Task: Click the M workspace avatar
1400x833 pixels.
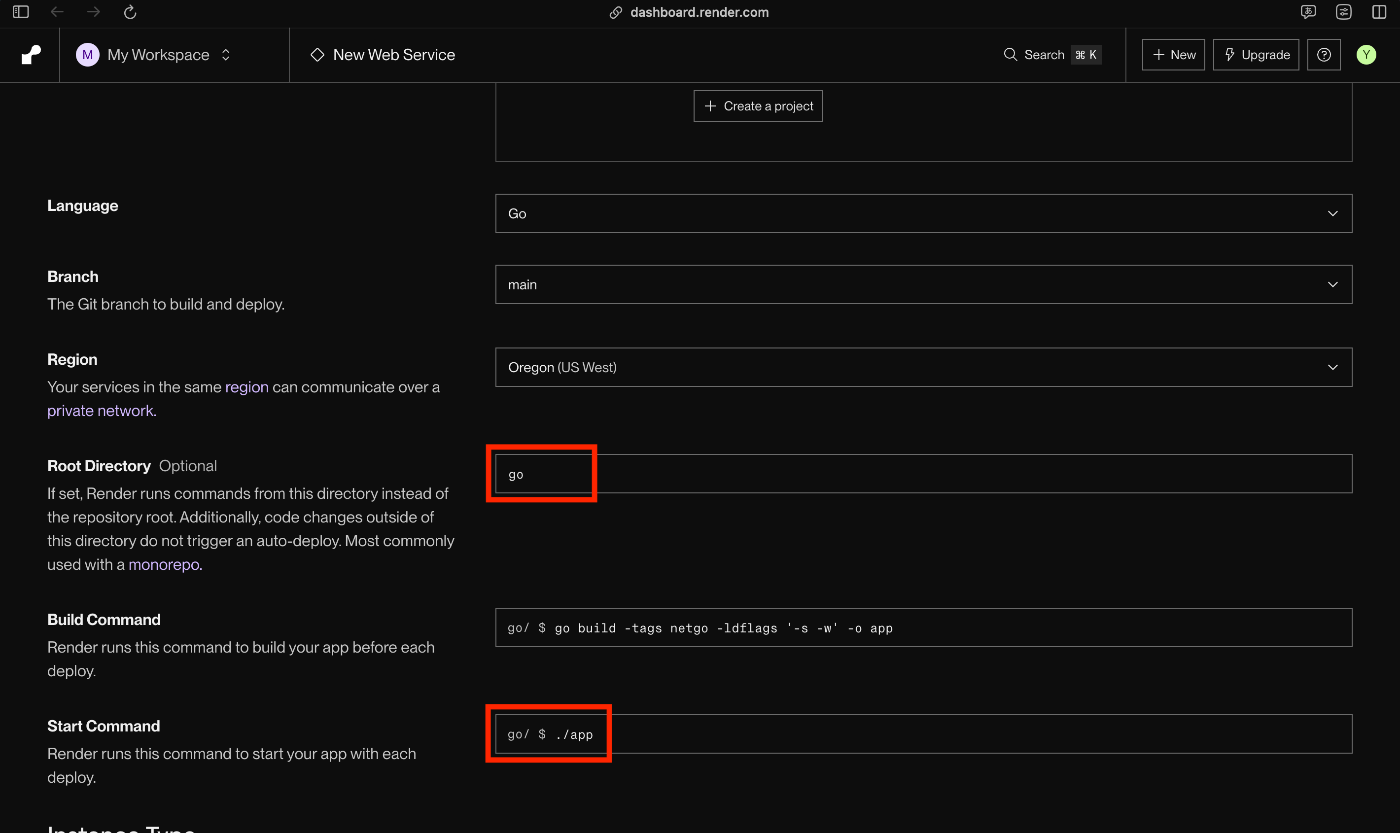Action: click(x=87, y=55)
